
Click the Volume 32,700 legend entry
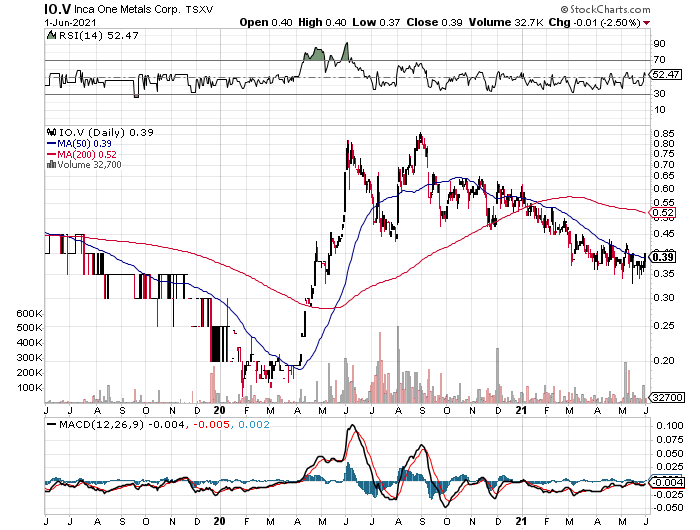coord(89,164)
